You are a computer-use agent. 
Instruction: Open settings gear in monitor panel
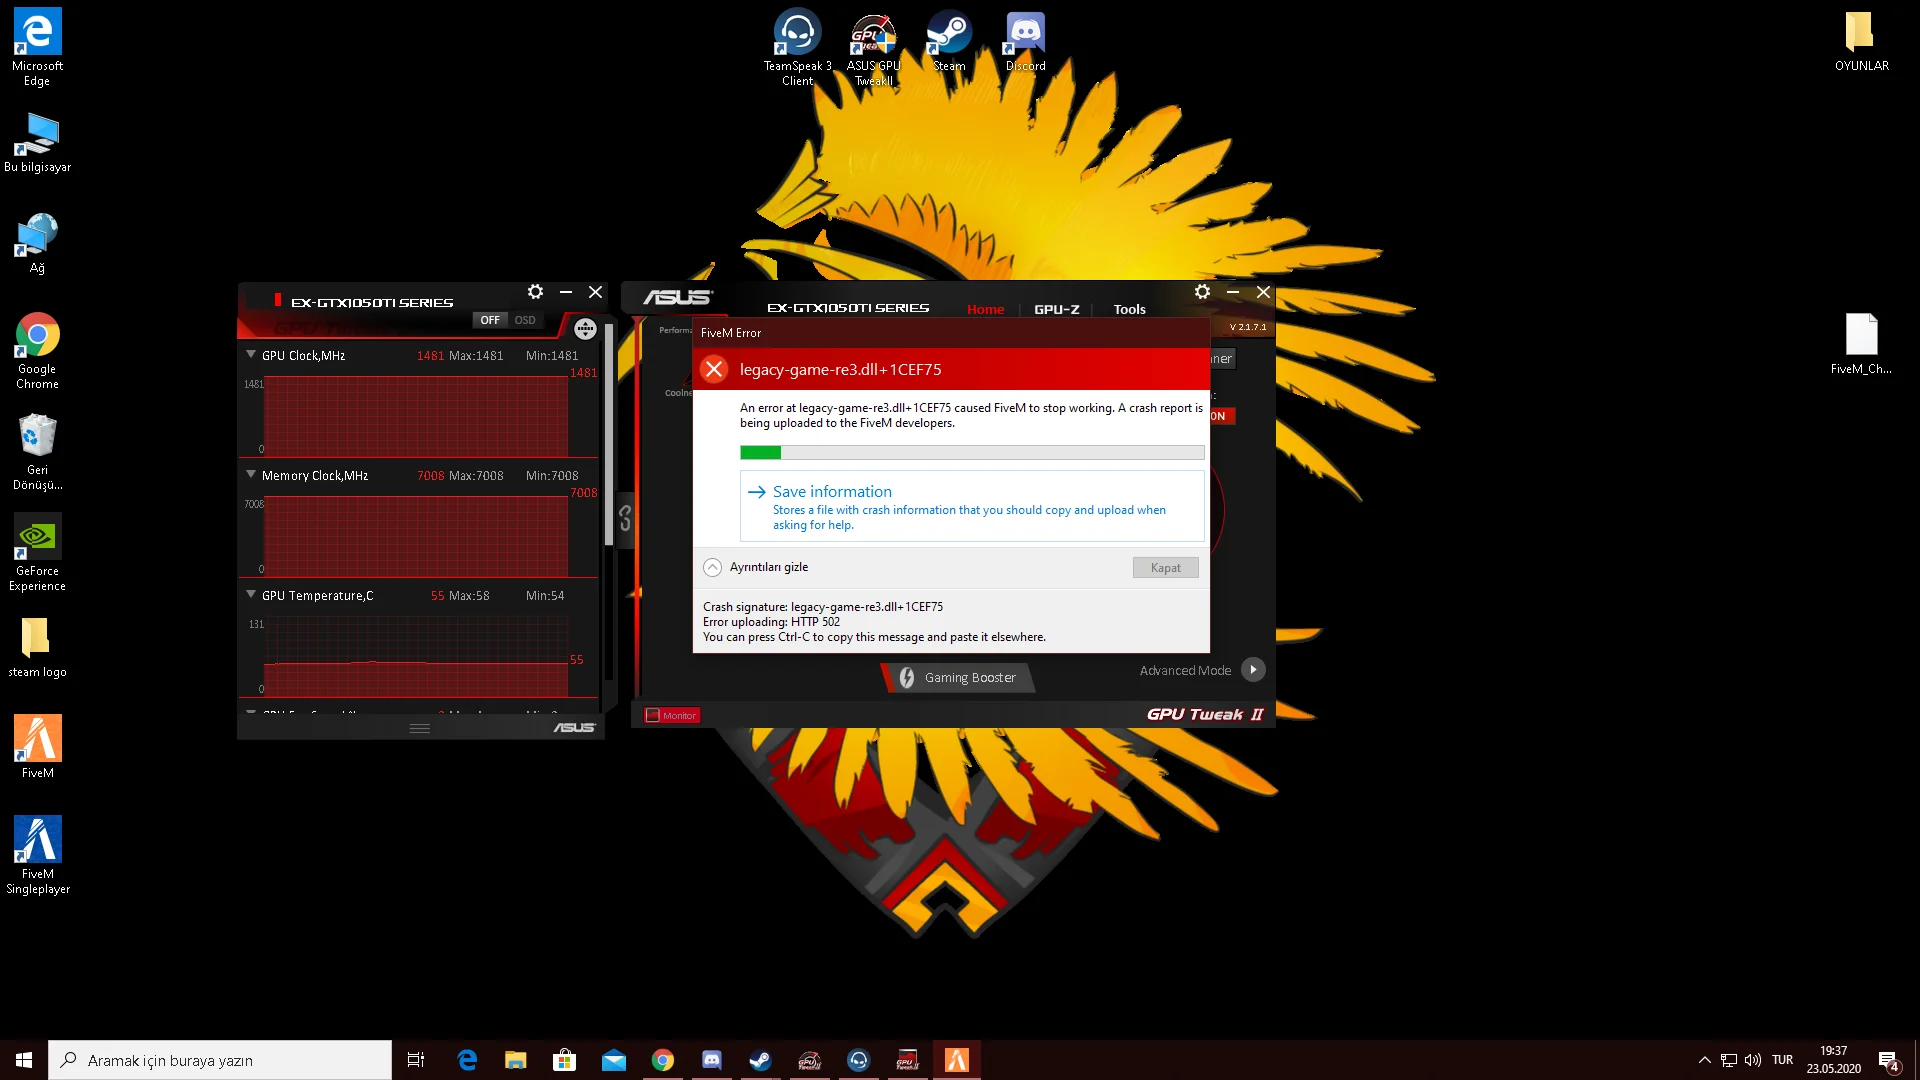tap(536, 292)
